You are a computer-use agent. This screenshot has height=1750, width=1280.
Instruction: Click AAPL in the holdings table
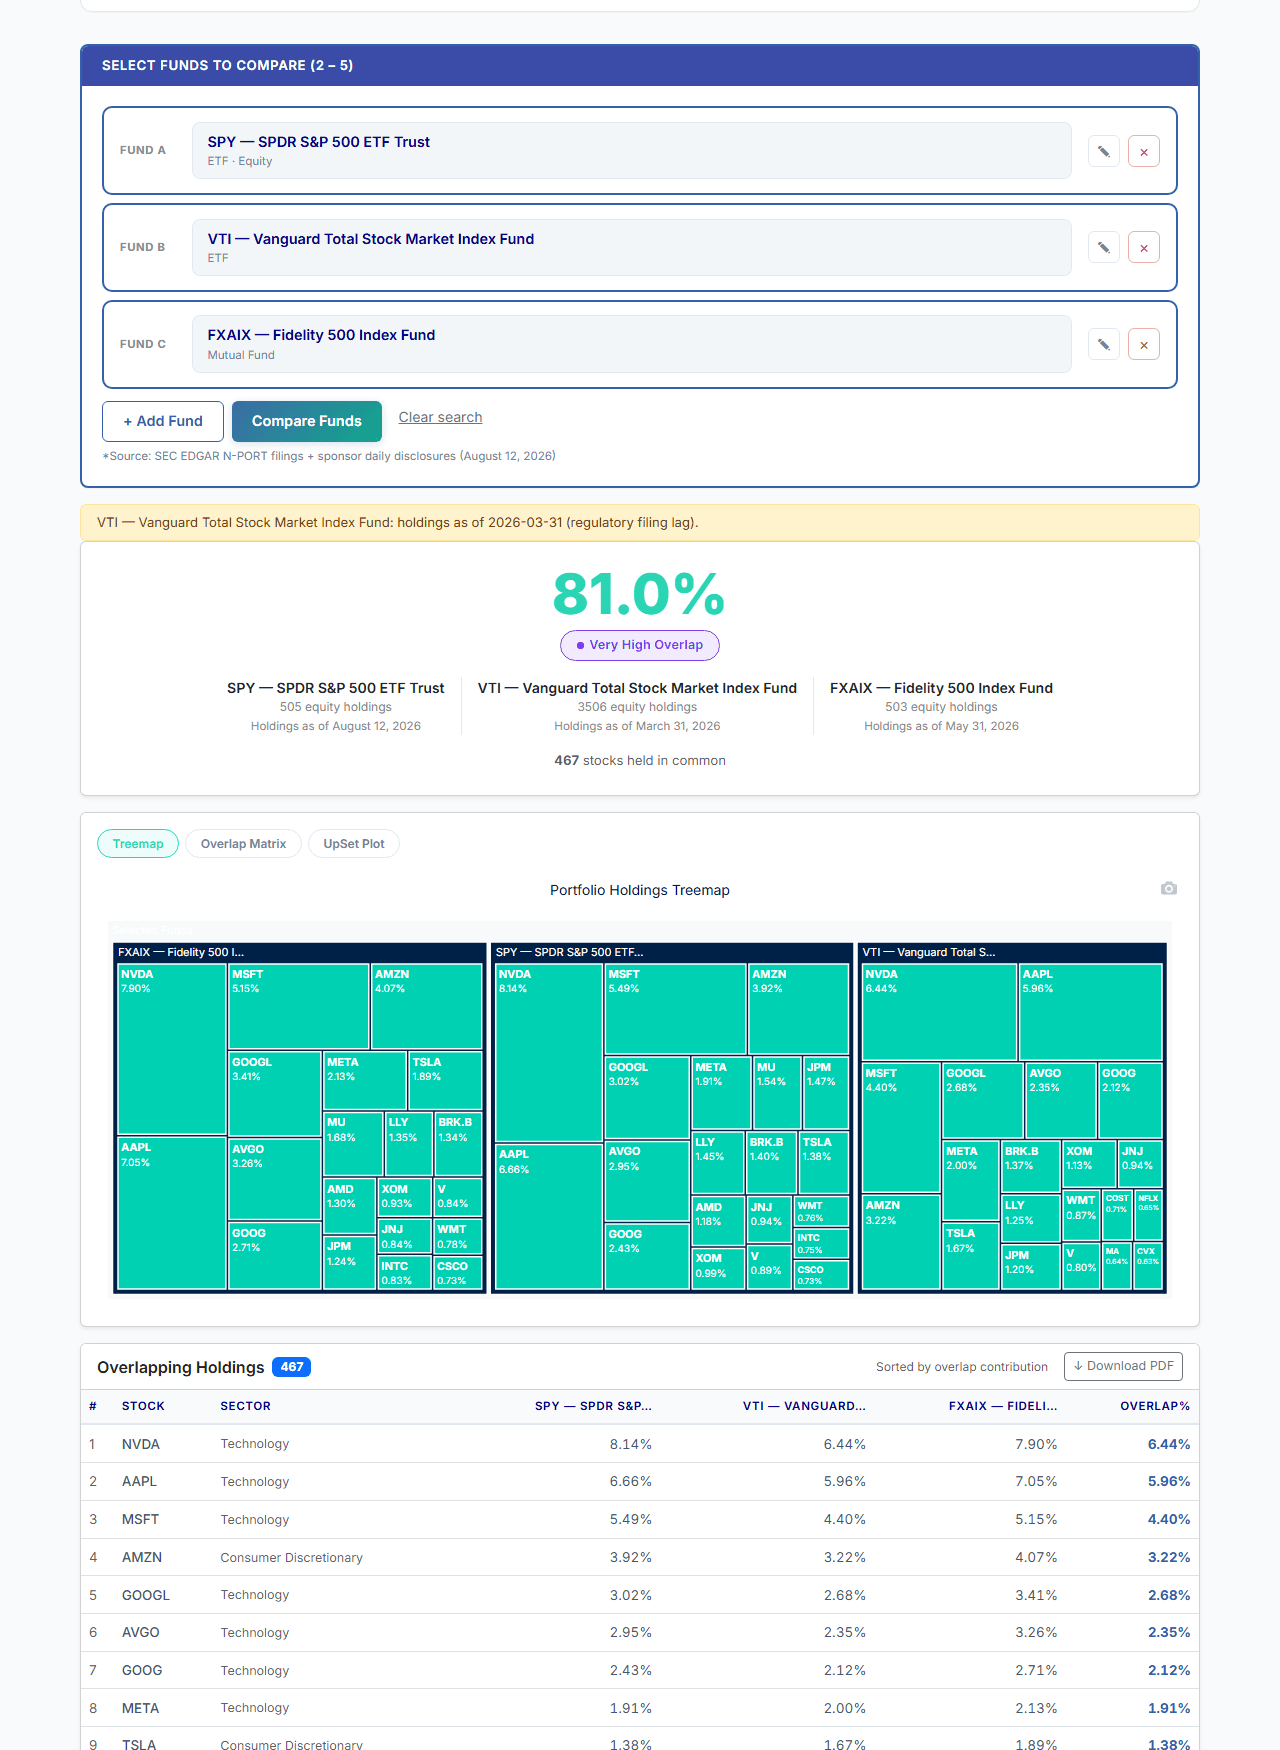[139, 1482]
